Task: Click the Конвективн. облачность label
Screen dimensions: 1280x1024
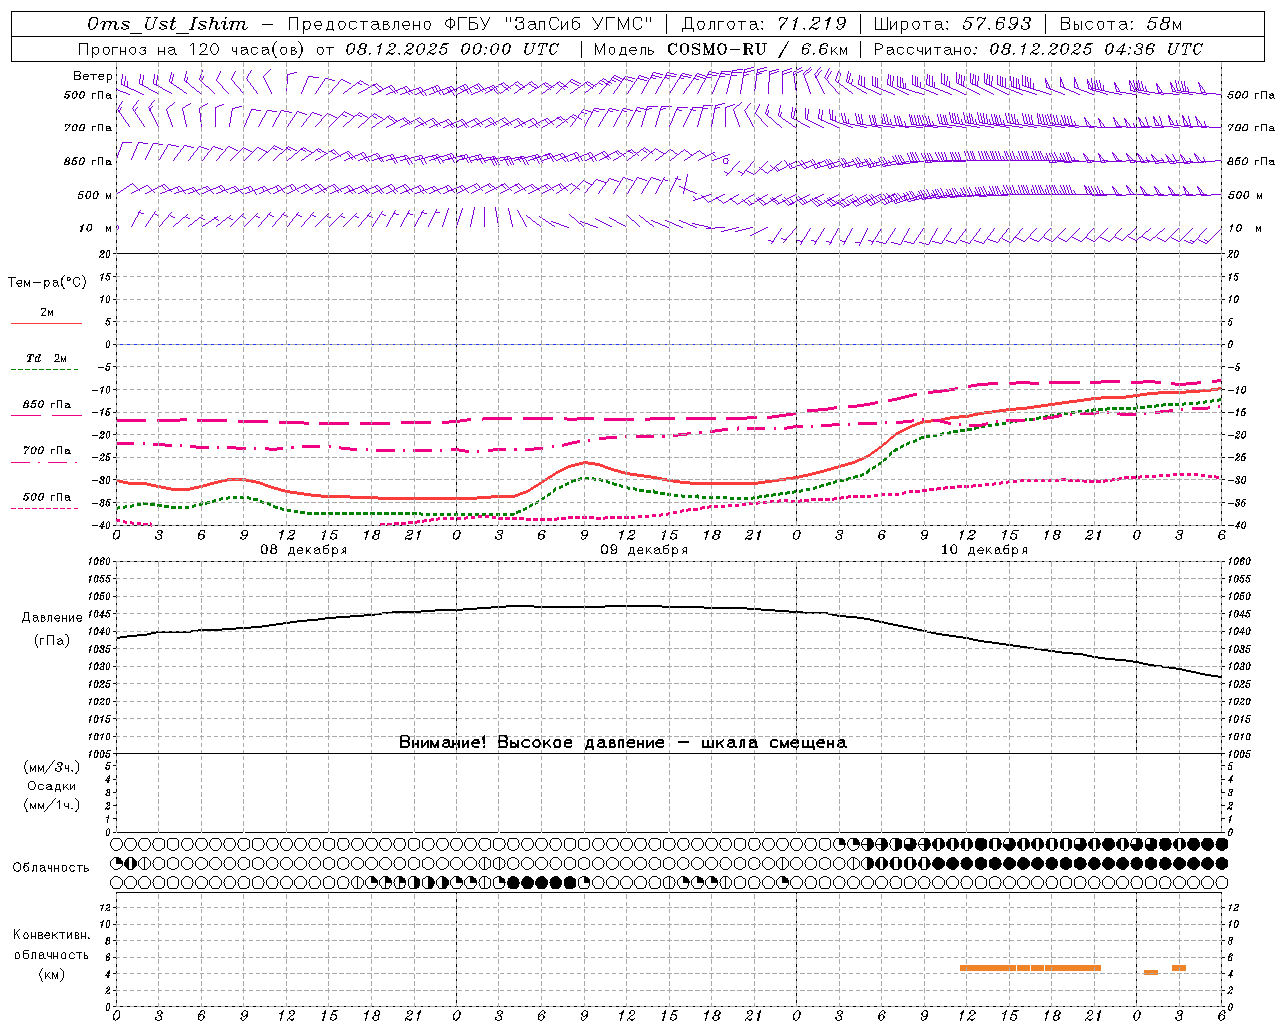Action: pyautogui.click(x=51, y=945)
